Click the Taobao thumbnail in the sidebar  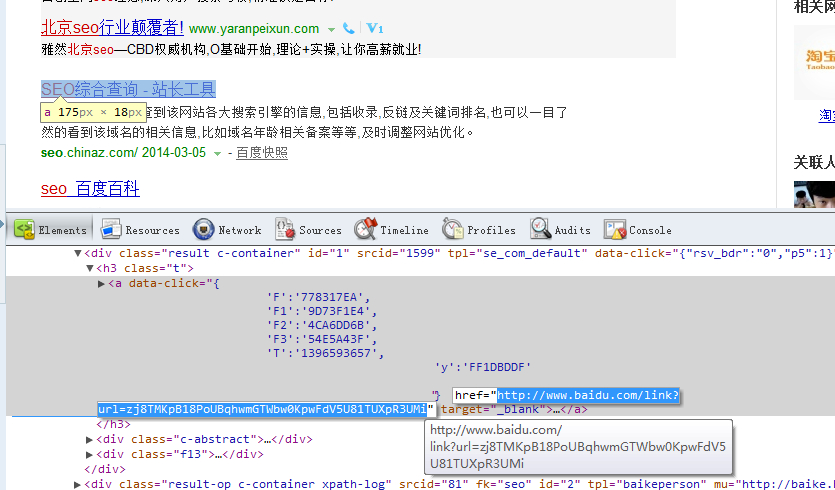[x=815, y=62]
